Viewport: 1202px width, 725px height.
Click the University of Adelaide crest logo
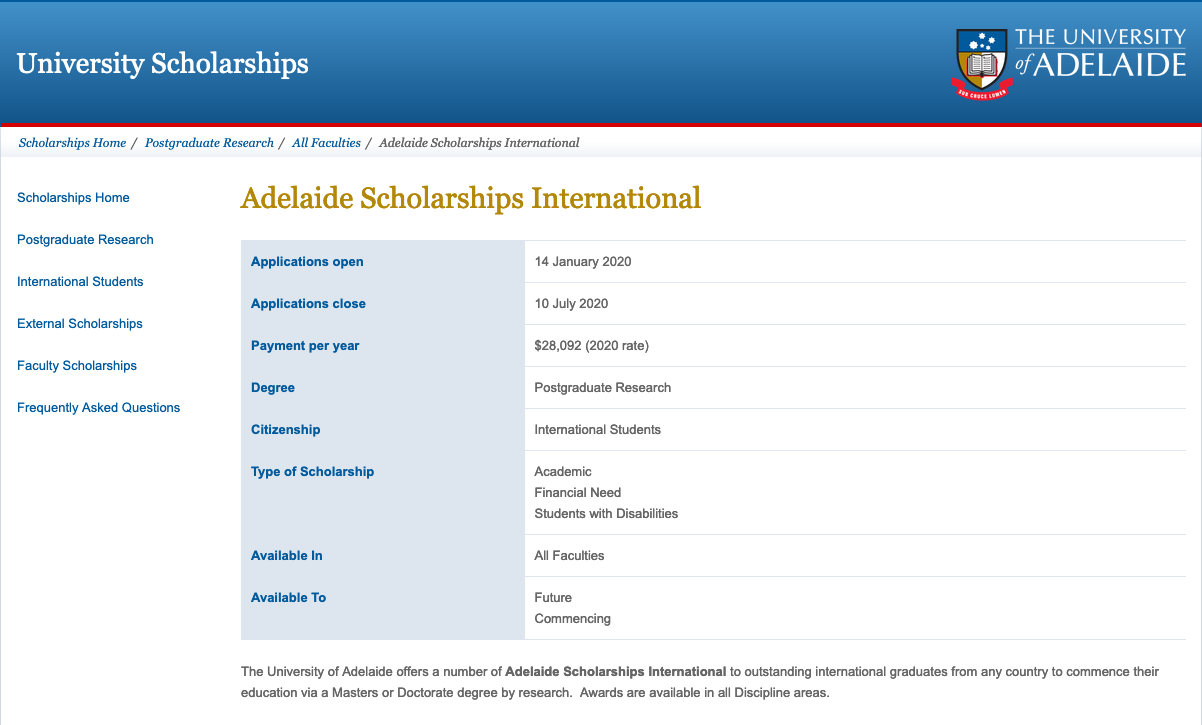[984, 65]
